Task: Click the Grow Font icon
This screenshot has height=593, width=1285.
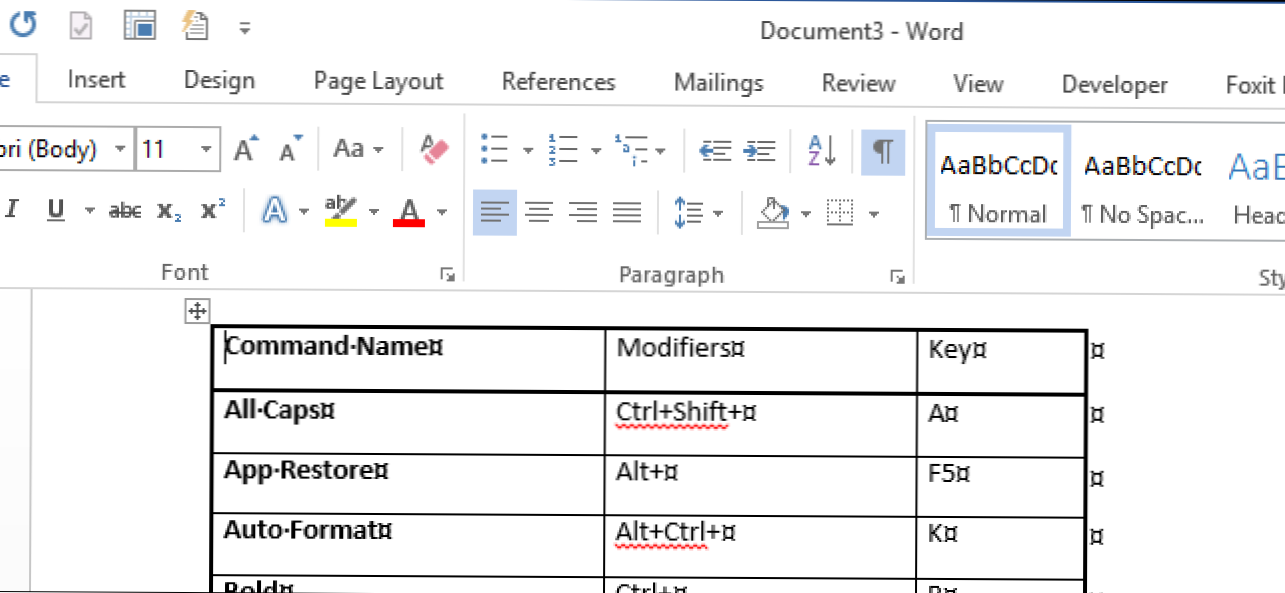Action: [245, 150]
